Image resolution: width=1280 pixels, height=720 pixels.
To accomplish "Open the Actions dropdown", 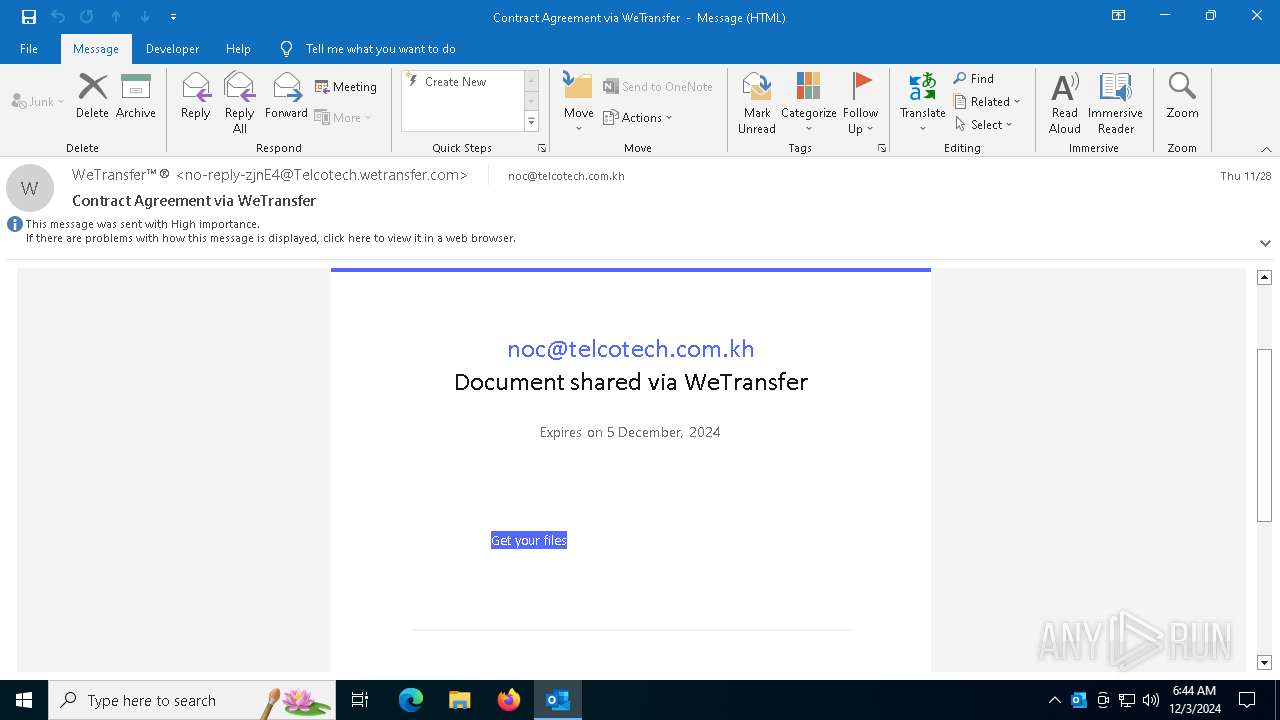I will (638, 118).
